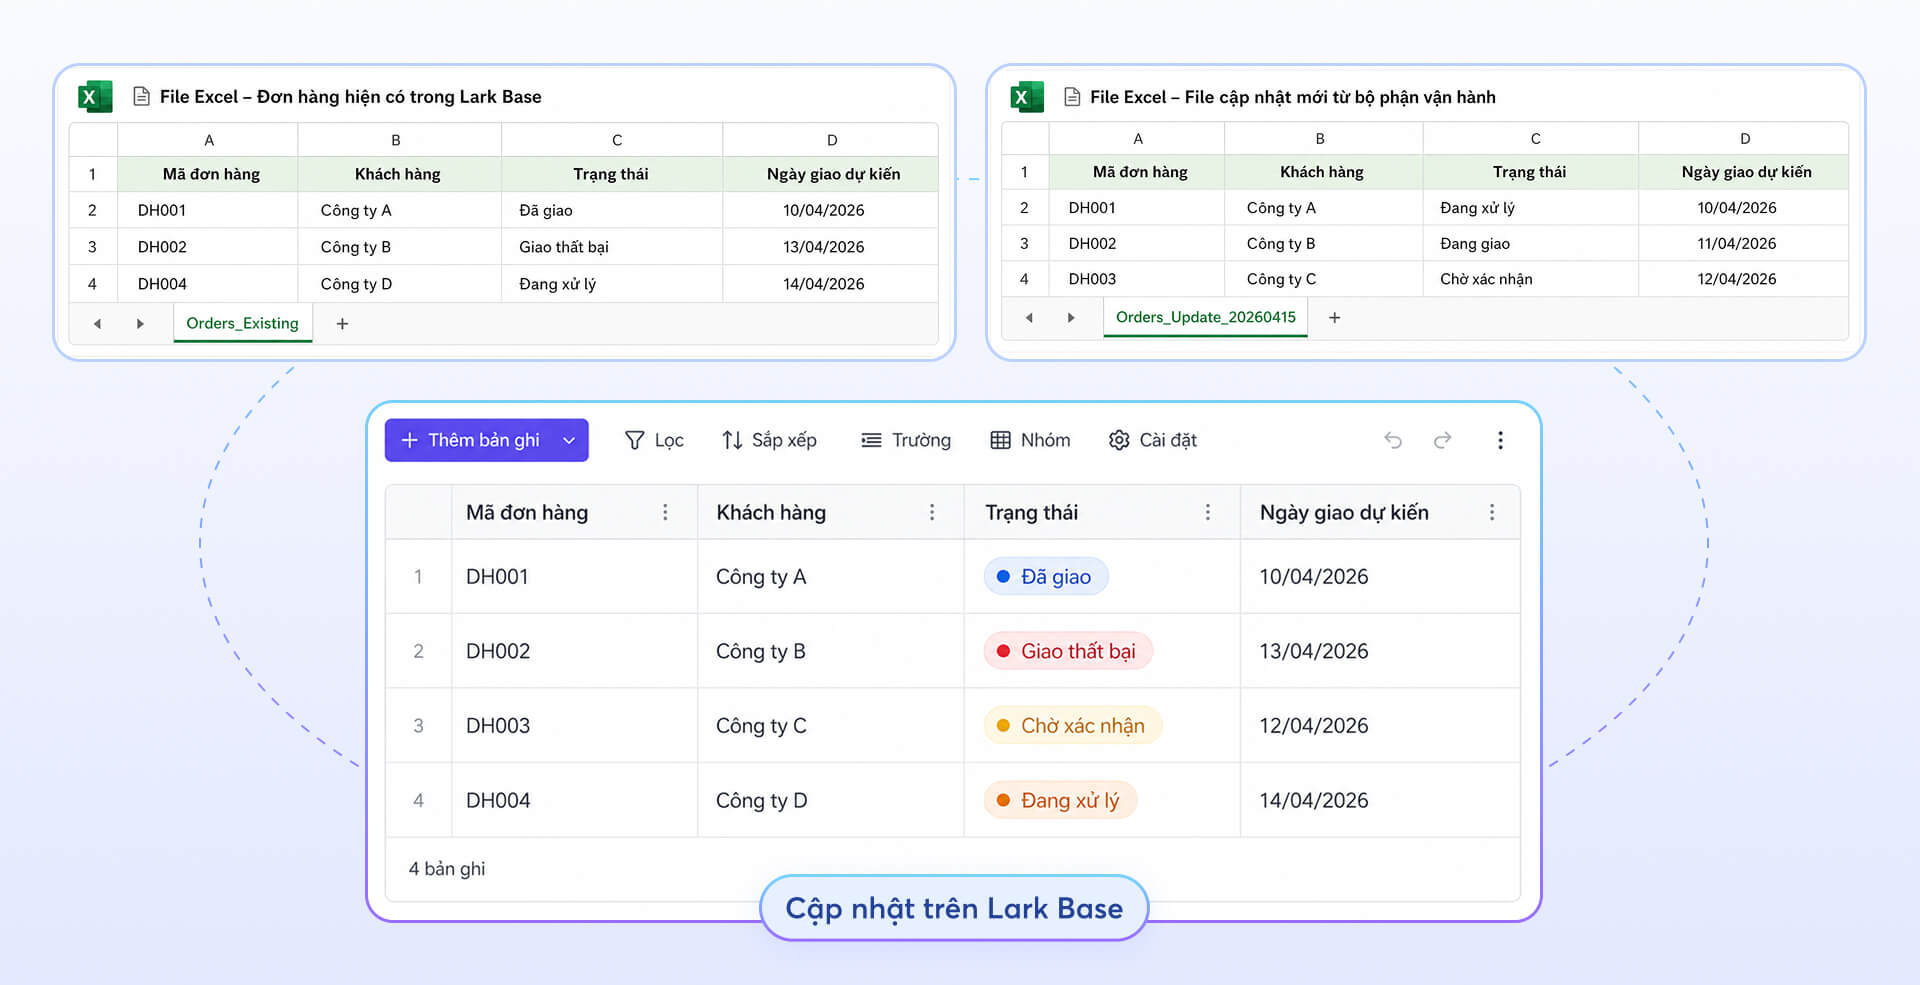The image size is (1920, 985).
Task: Add a new sheet beside Orders_Update_20260415
Action: pos(1334,317)
